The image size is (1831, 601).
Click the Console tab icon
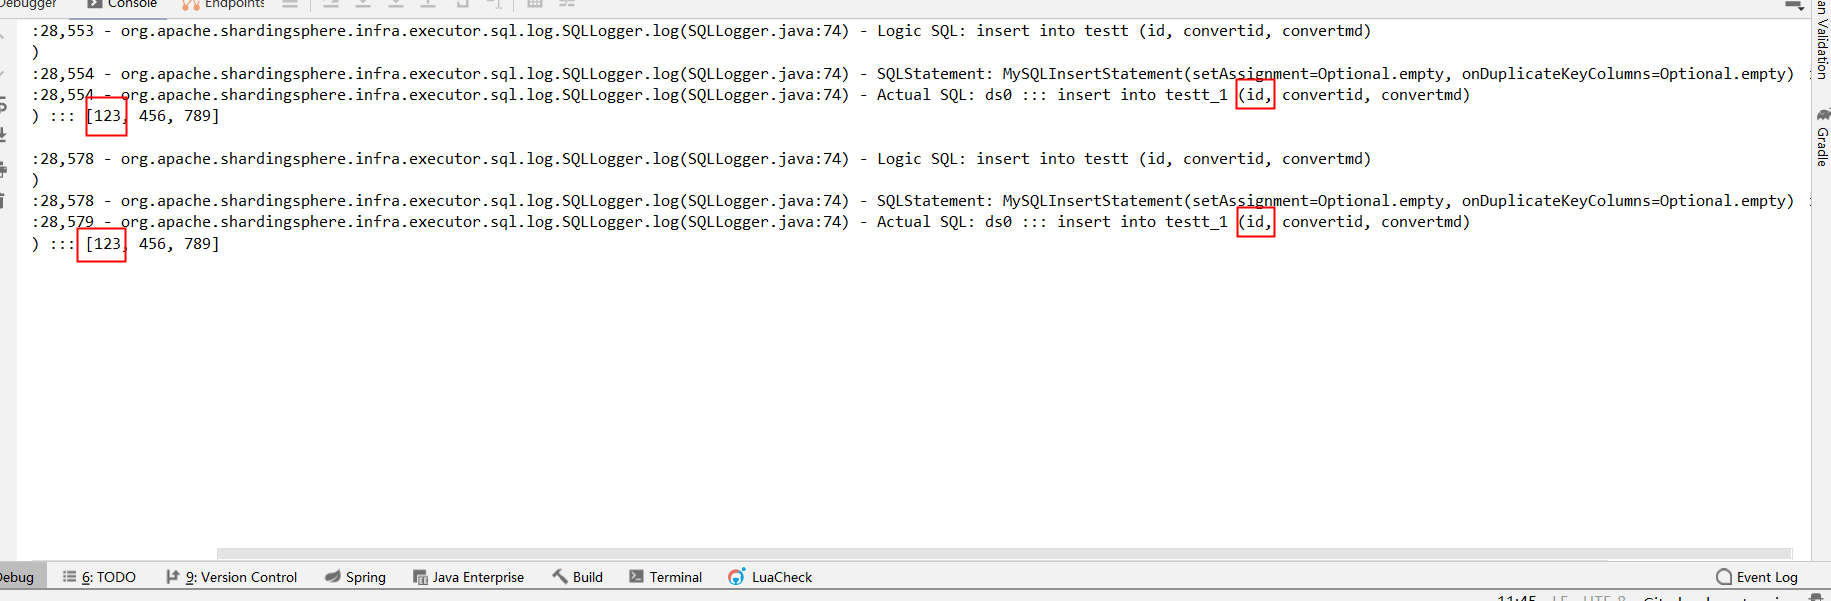[95, 4]
